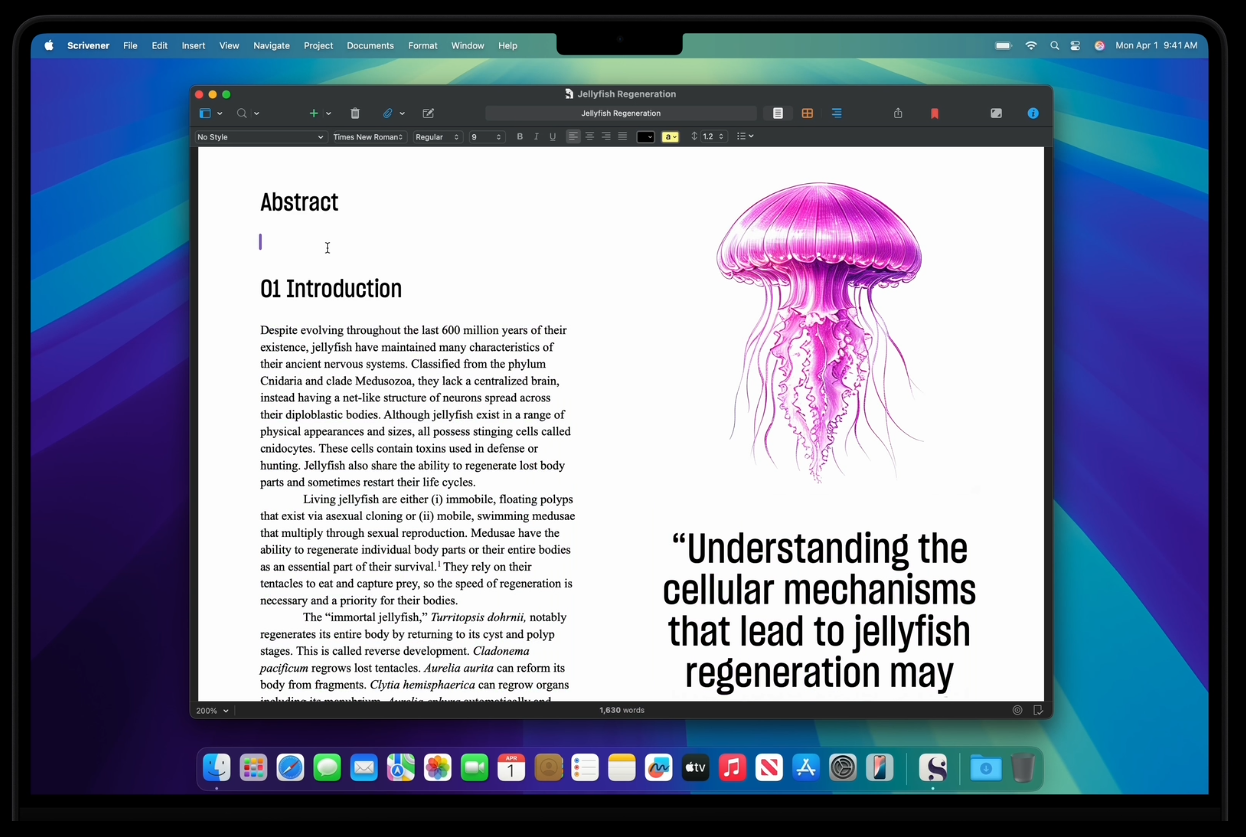Open the No Style paragraph dropdown
Image resolution: width=1246 pixels, height=837 pixels.
(260, 137)
